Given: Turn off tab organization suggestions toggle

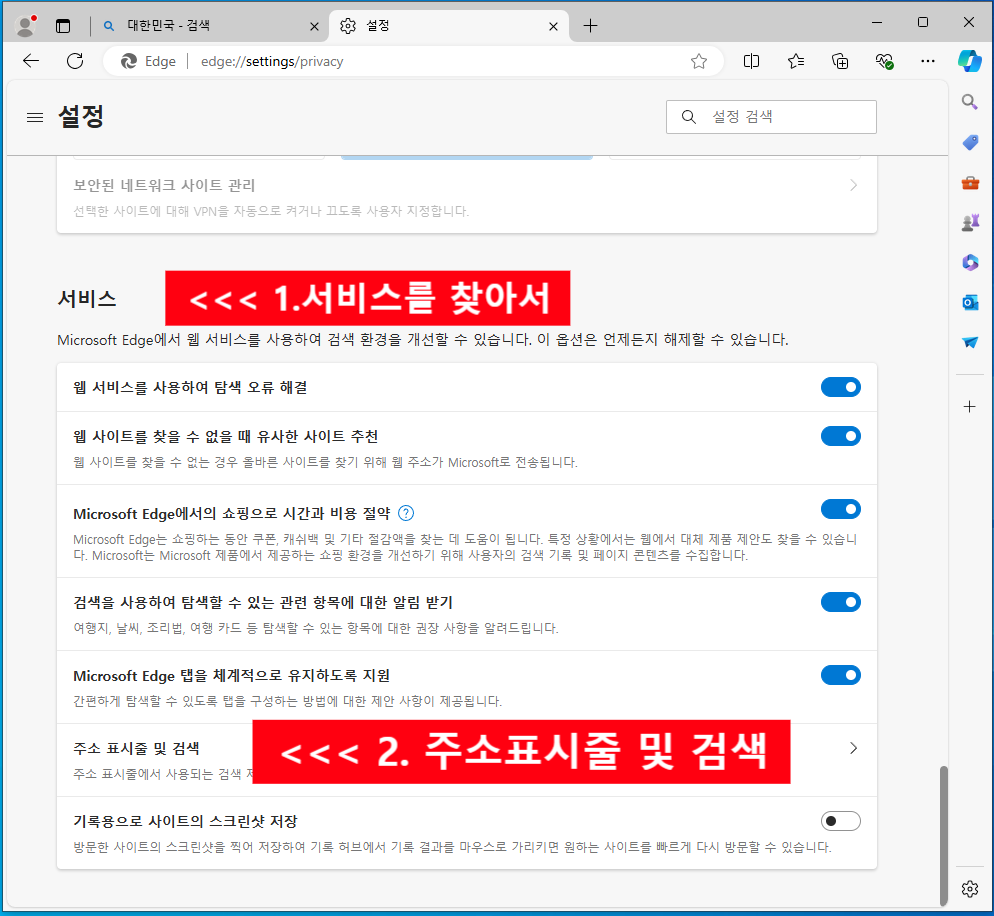Looking at the screenshot, I should [x=841, y=675].
